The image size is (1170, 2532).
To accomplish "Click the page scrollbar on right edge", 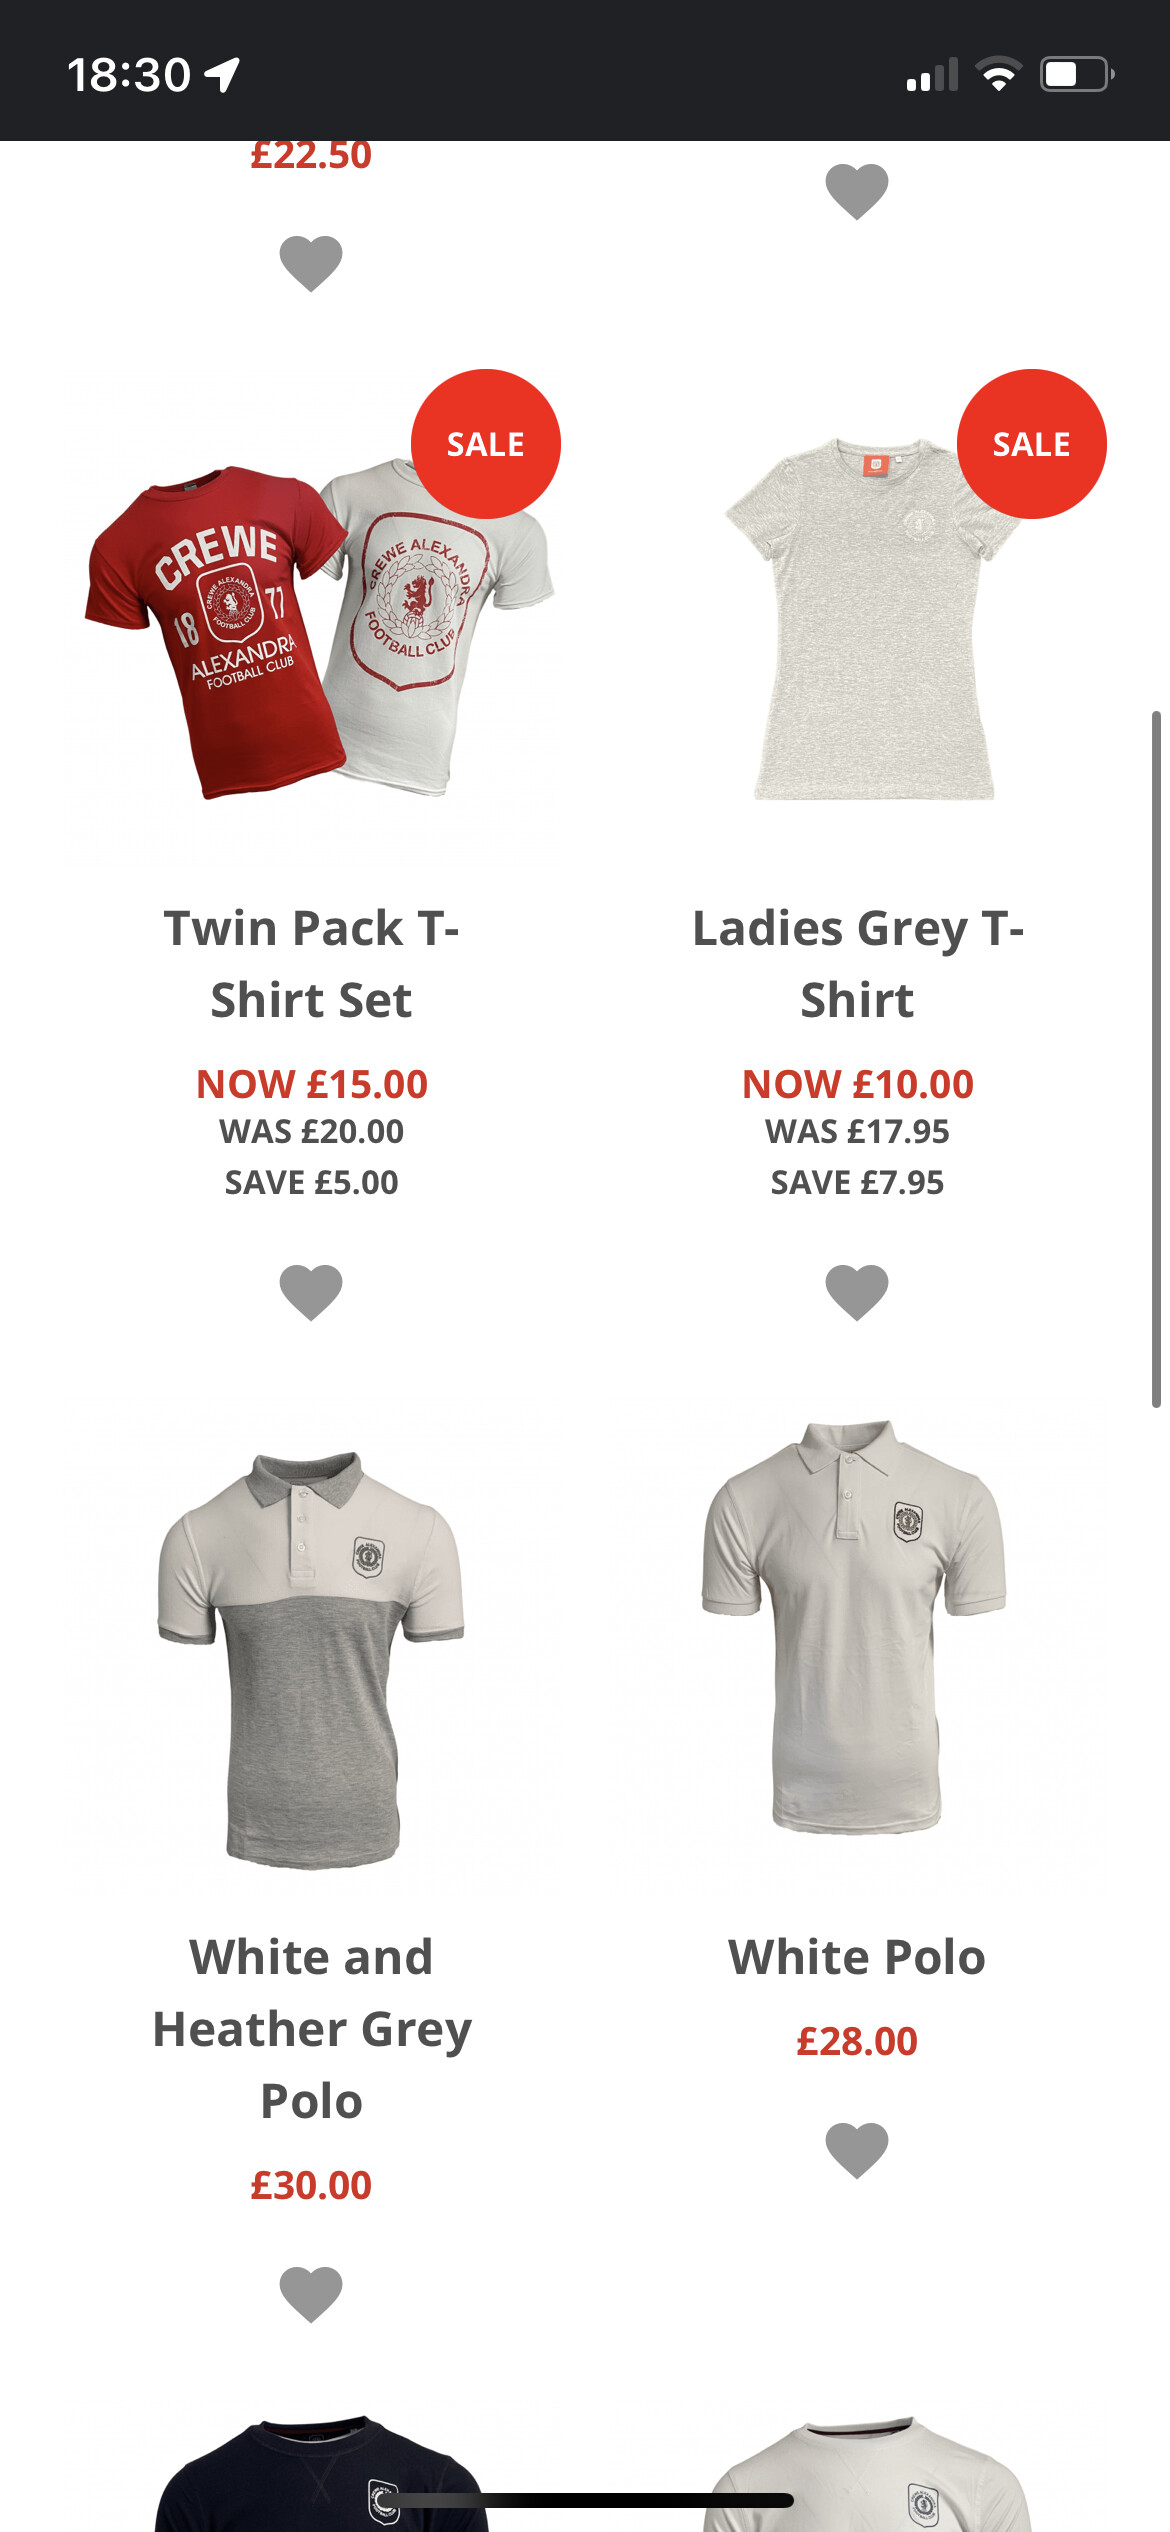I will [1156, 1060].
